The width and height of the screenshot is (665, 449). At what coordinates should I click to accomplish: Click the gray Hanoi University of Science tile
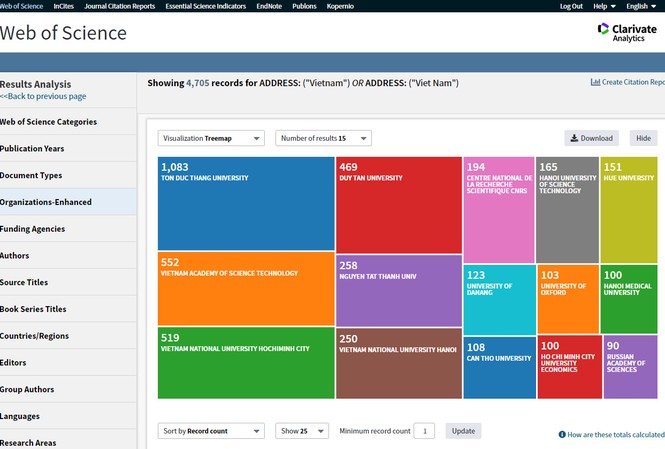(567, 210)
